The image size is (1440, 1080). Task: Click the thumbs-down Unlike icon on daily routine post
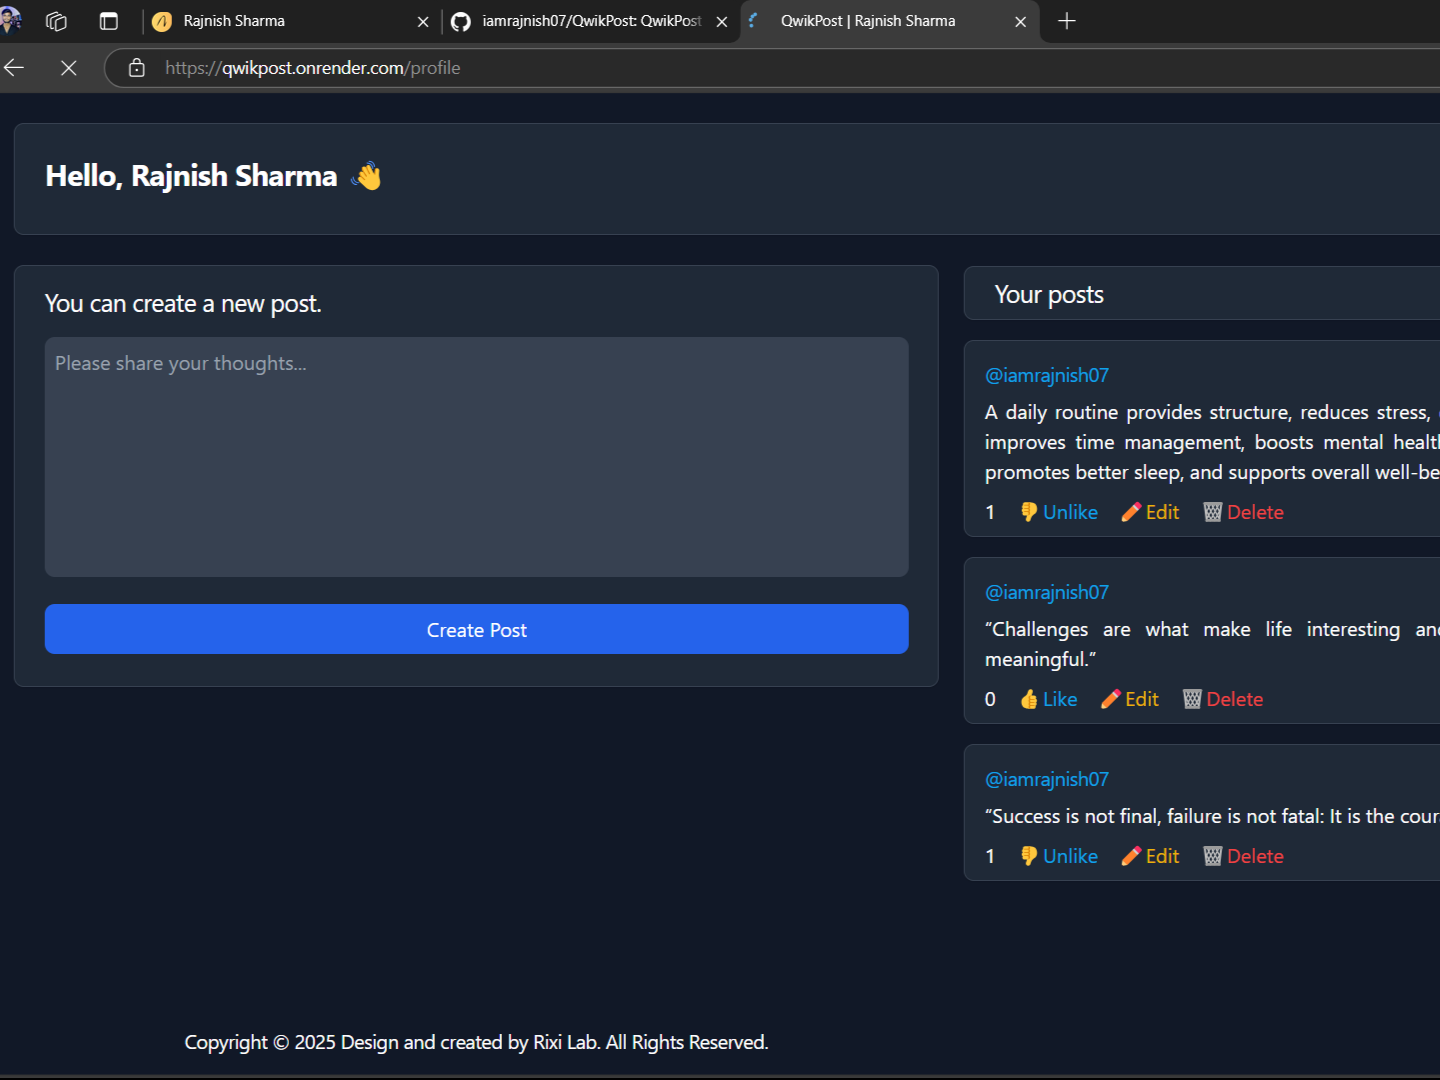[1028, 512]
